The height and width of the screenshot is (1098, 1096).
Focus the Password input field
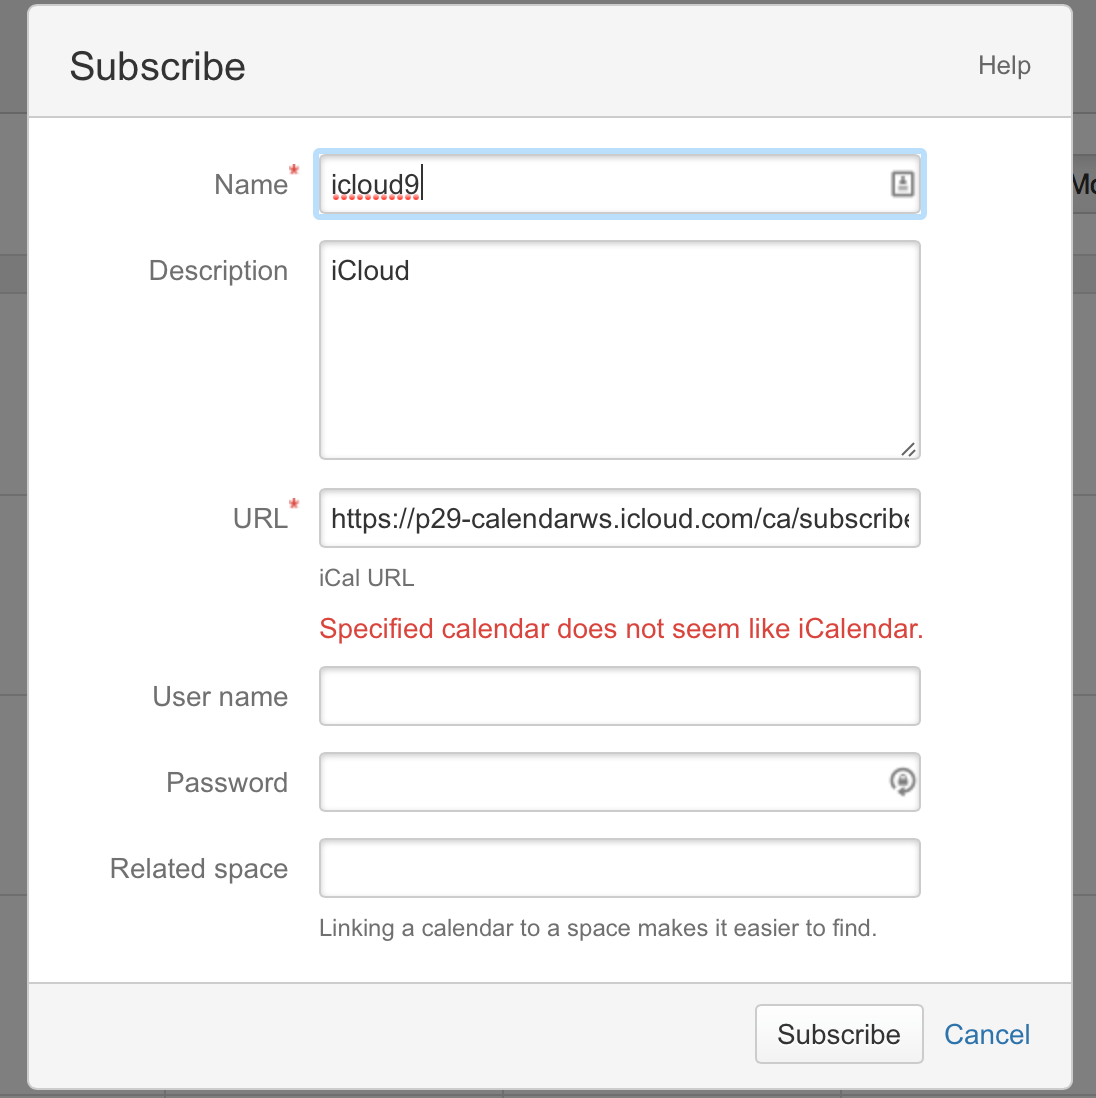(600, 782)
